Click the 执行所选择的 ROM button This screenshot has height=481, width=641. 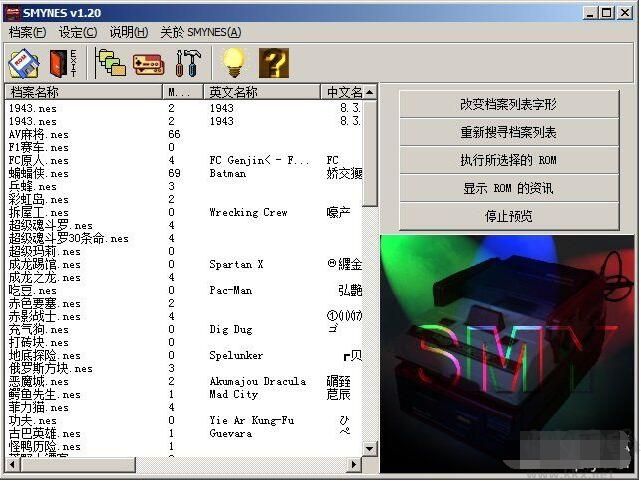(x=509, y=160)
